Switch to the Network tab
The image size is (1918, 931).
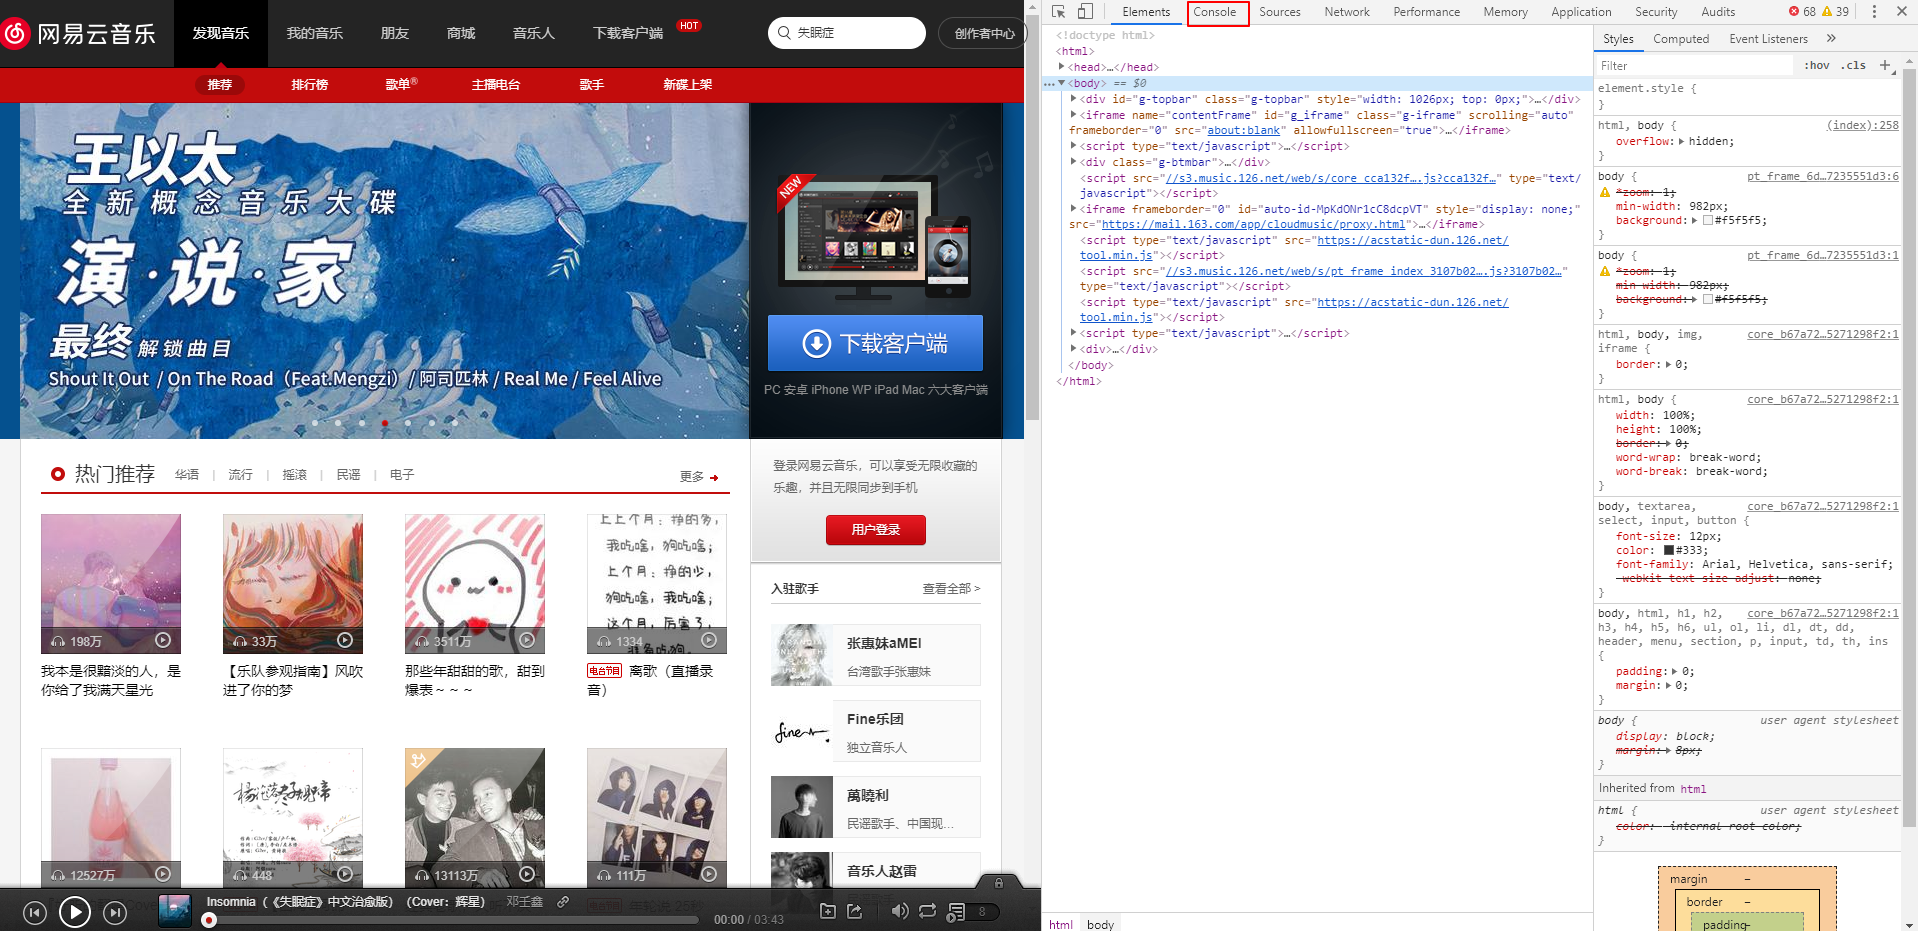point(1347,12)
